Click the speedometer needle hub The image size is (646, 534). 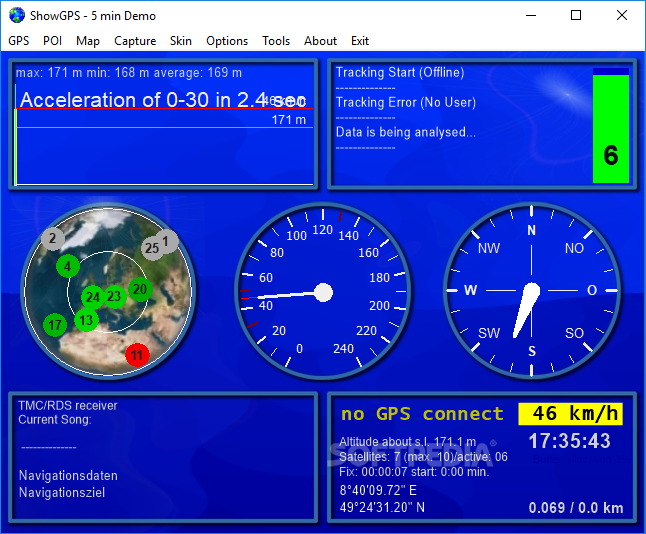pyautogui.click(x=323, y=293)
